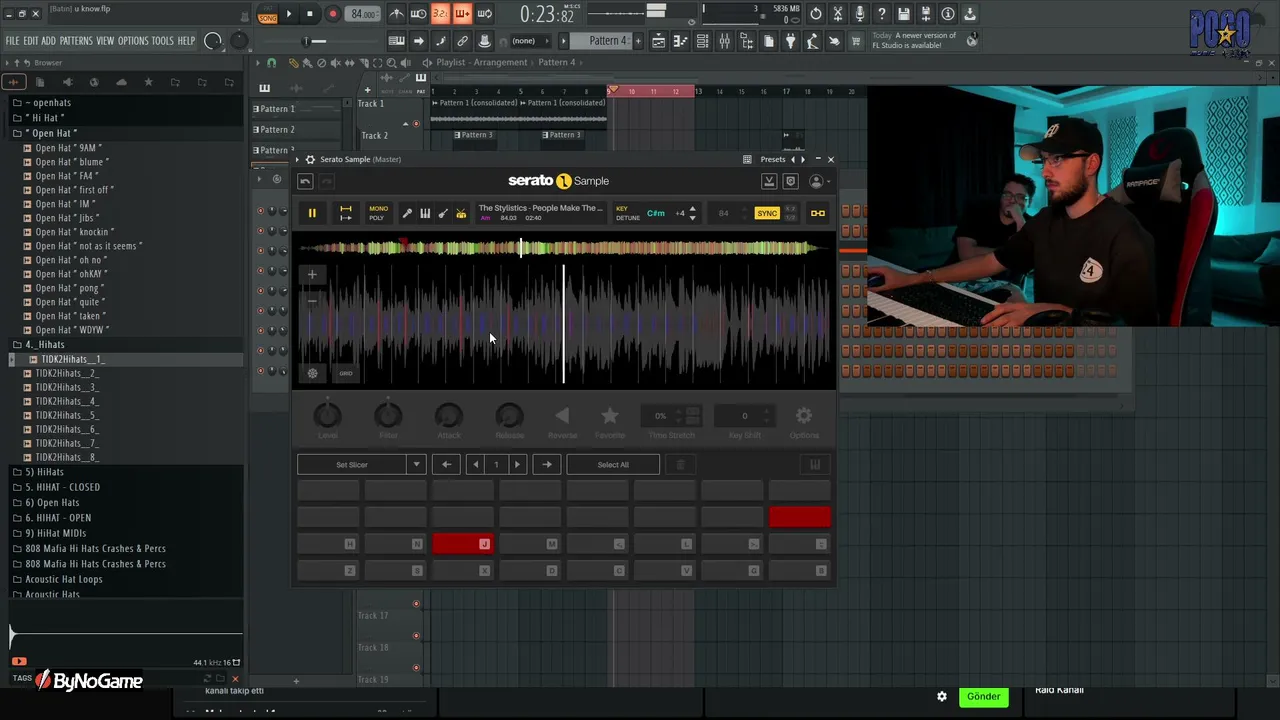Expand the 5) HiHats folder
Image resolution: width=1280 pixels, height=720 pixels.
(x=44, y=472)
